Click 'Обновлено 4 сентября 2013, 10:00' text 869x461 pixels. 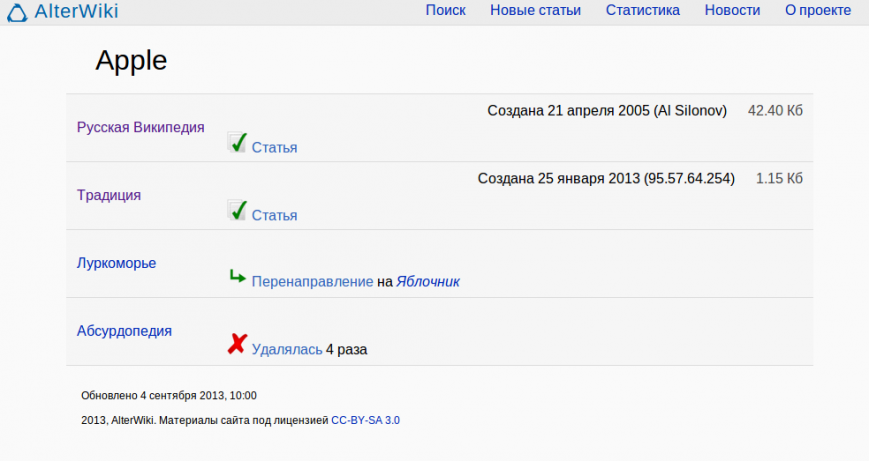tap(169, 396)
